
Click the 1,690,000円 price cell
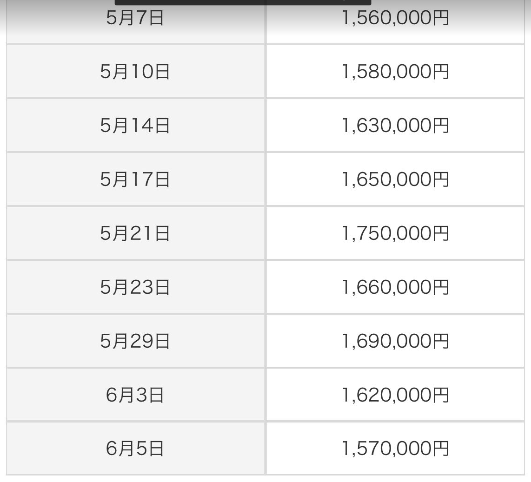395,341
